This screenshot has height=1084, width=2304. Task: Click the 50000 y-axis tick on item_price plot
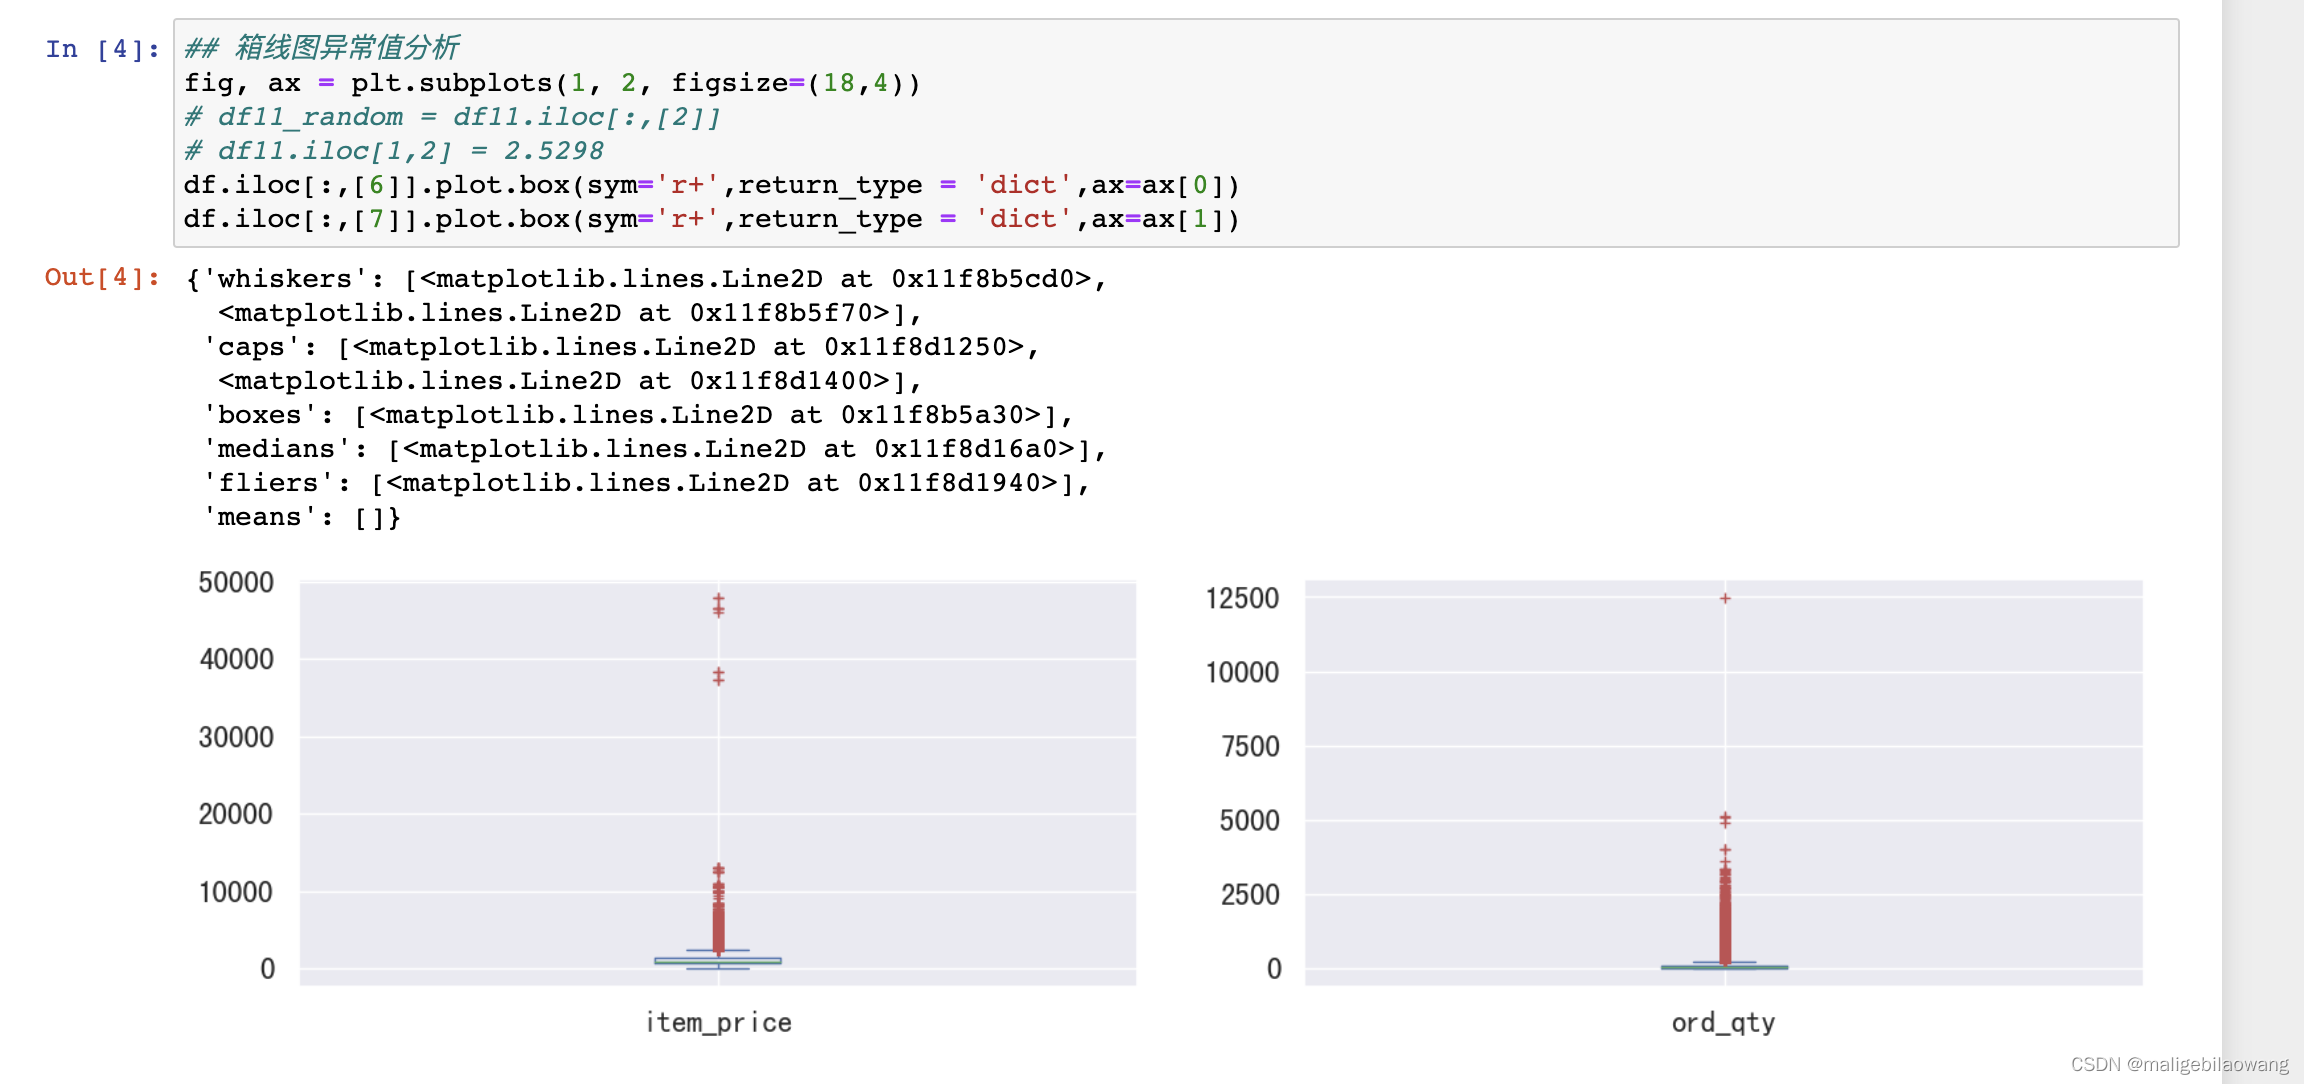click(x=236, y=582)
